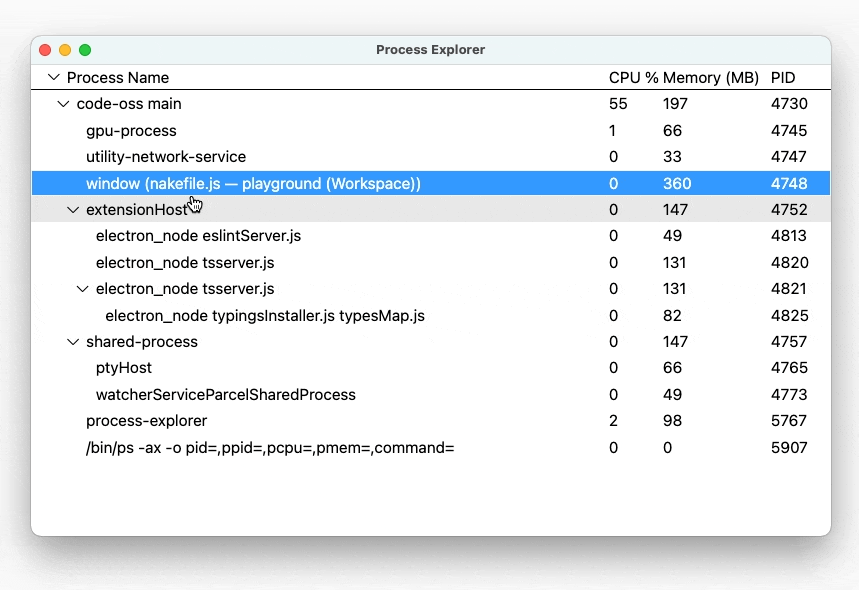Collapse the Process Name root chevron

53,77
